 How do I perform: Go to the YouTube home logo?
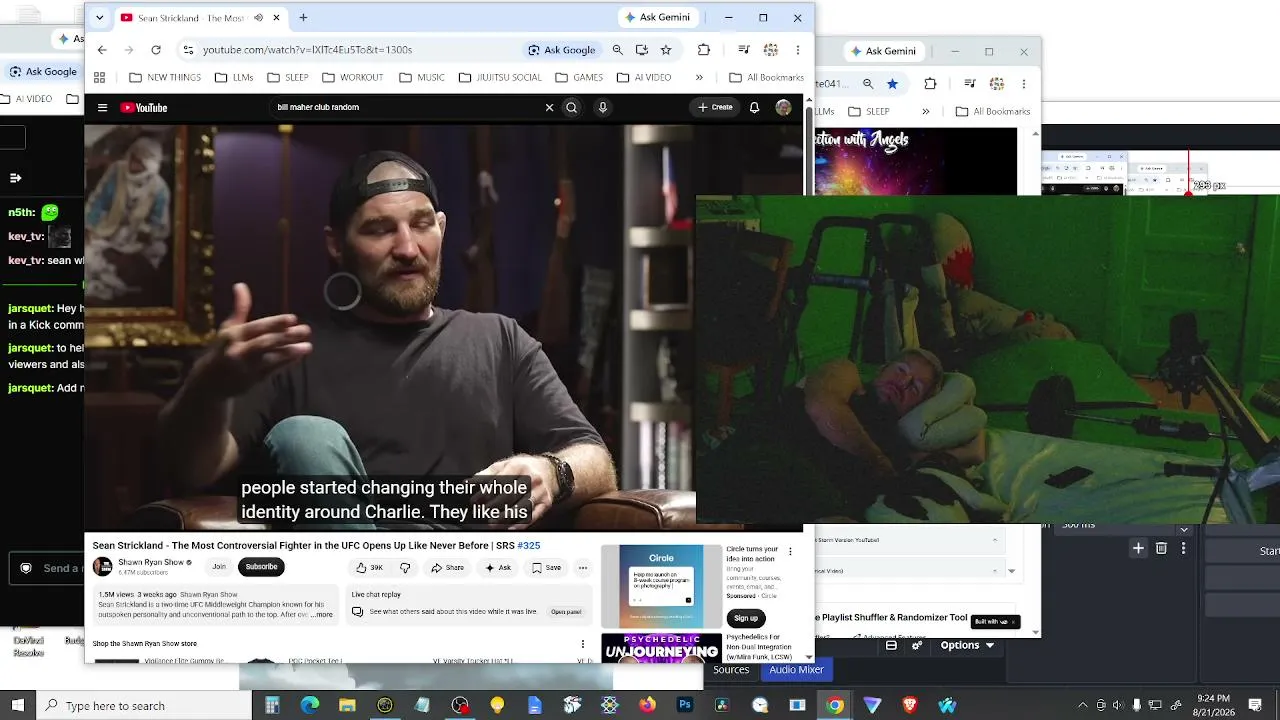point(144,108)
